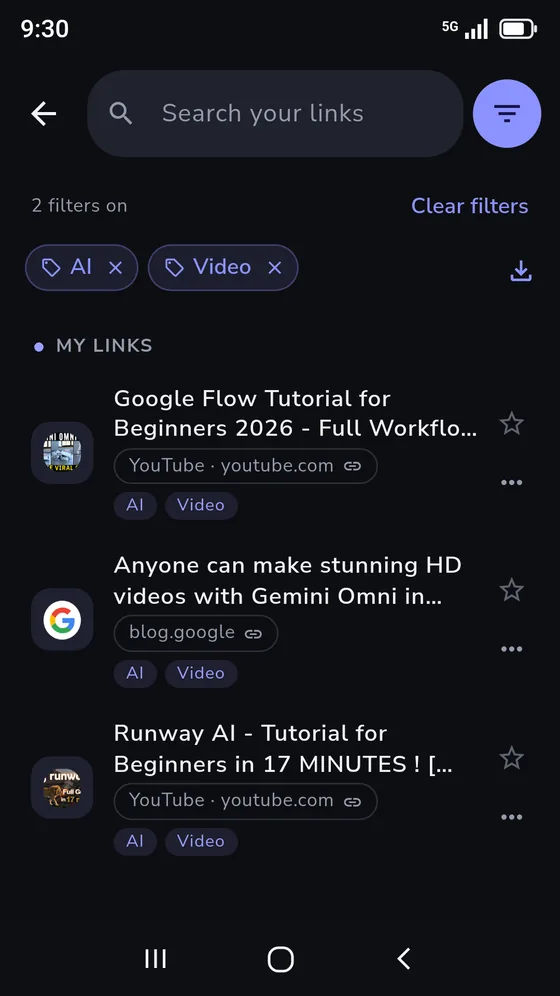The width and height of the screenshot is (560, 996).
Task: Star the Google Flow Tutorial link
Action: (x=511, y=423)
